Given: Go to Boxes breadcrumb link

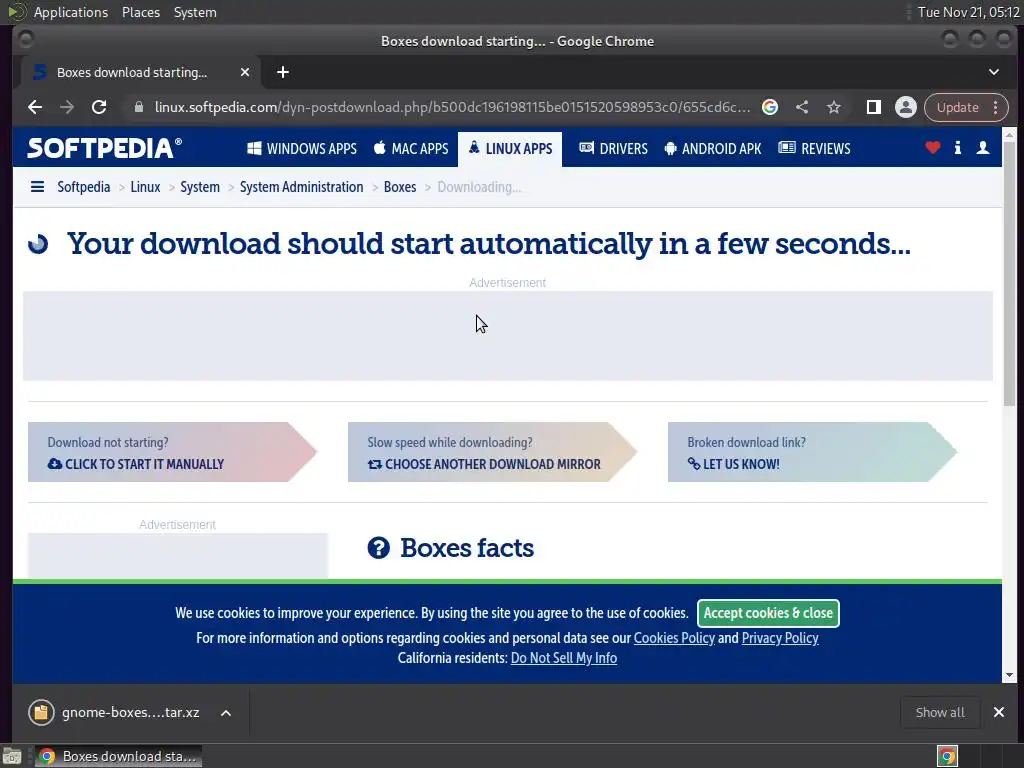Looking at the screenshot, I should pyautogui.click(x=400, y=187).
